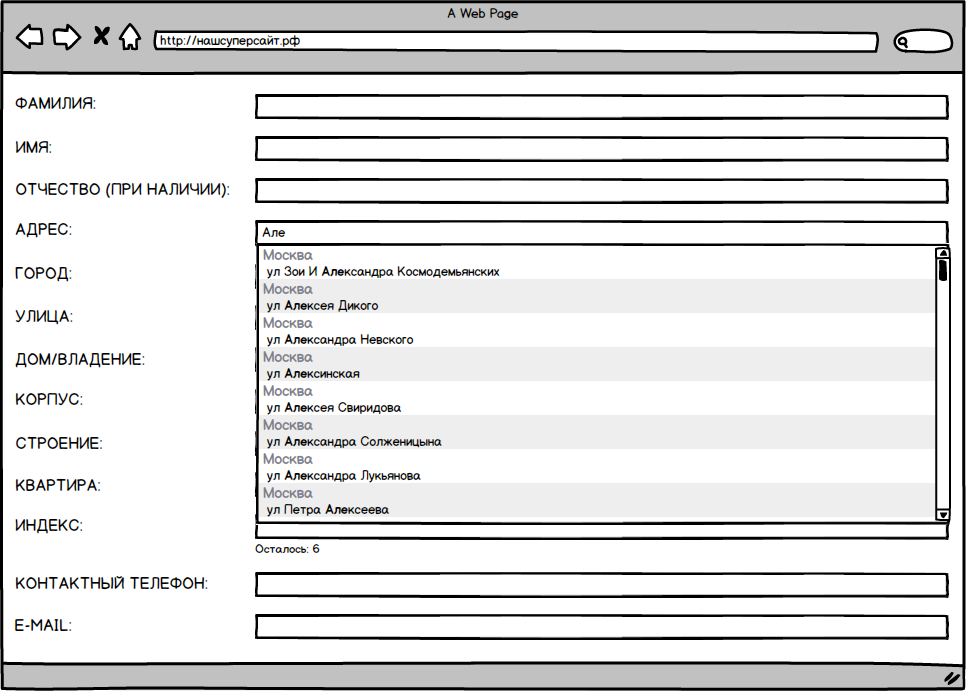The image size is (966, 691).
Task: Select suggestion 'ул Зои И Александра Космодемьянских'
Action: pos(596,263)
